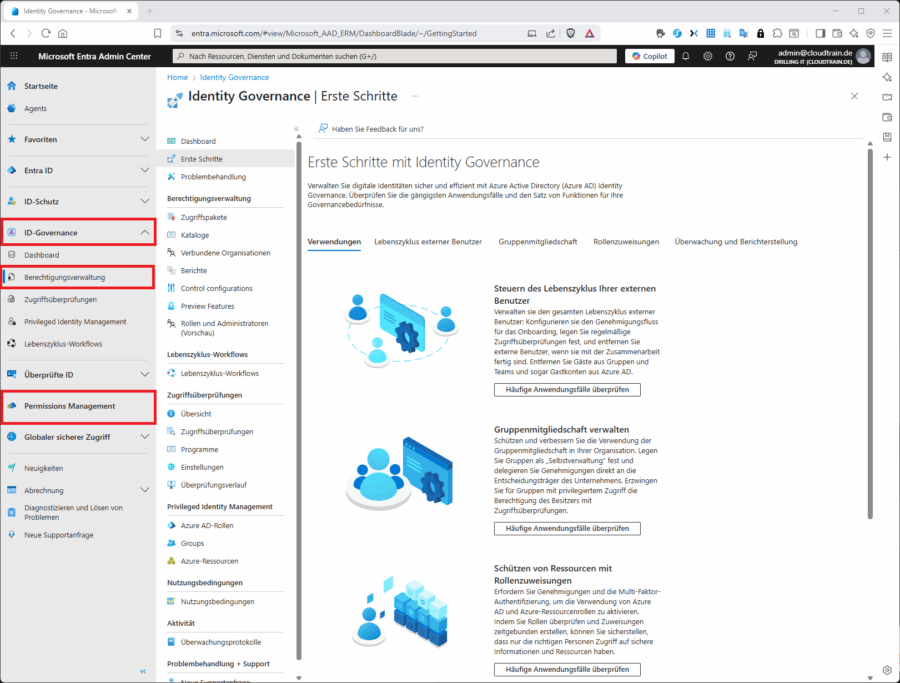The image size is (900, 683).
Task: Click Häufige Anwendungsfälle überprüfen under external users
Action: (x=567, y=390)
